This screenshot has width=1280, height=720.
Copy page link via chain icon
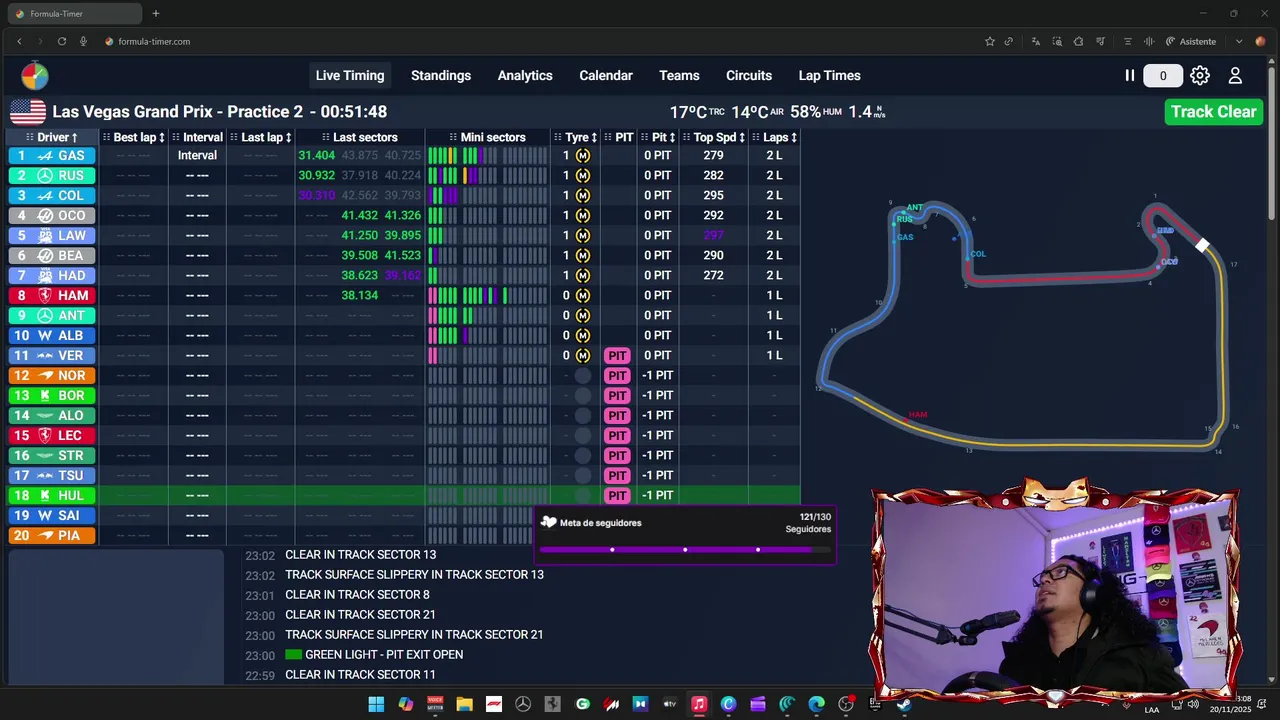[1009, 41]
